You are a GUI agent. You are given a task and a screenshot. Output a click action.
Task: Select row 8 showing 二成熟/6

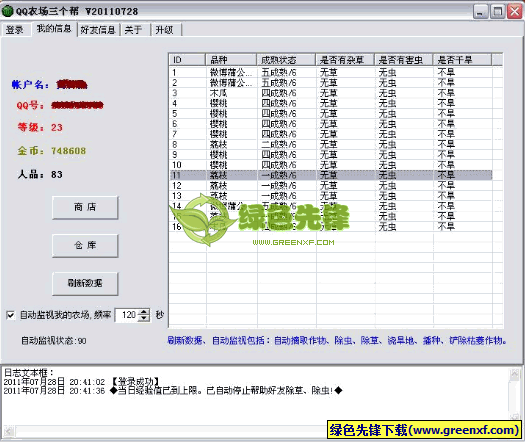(331, 144)
